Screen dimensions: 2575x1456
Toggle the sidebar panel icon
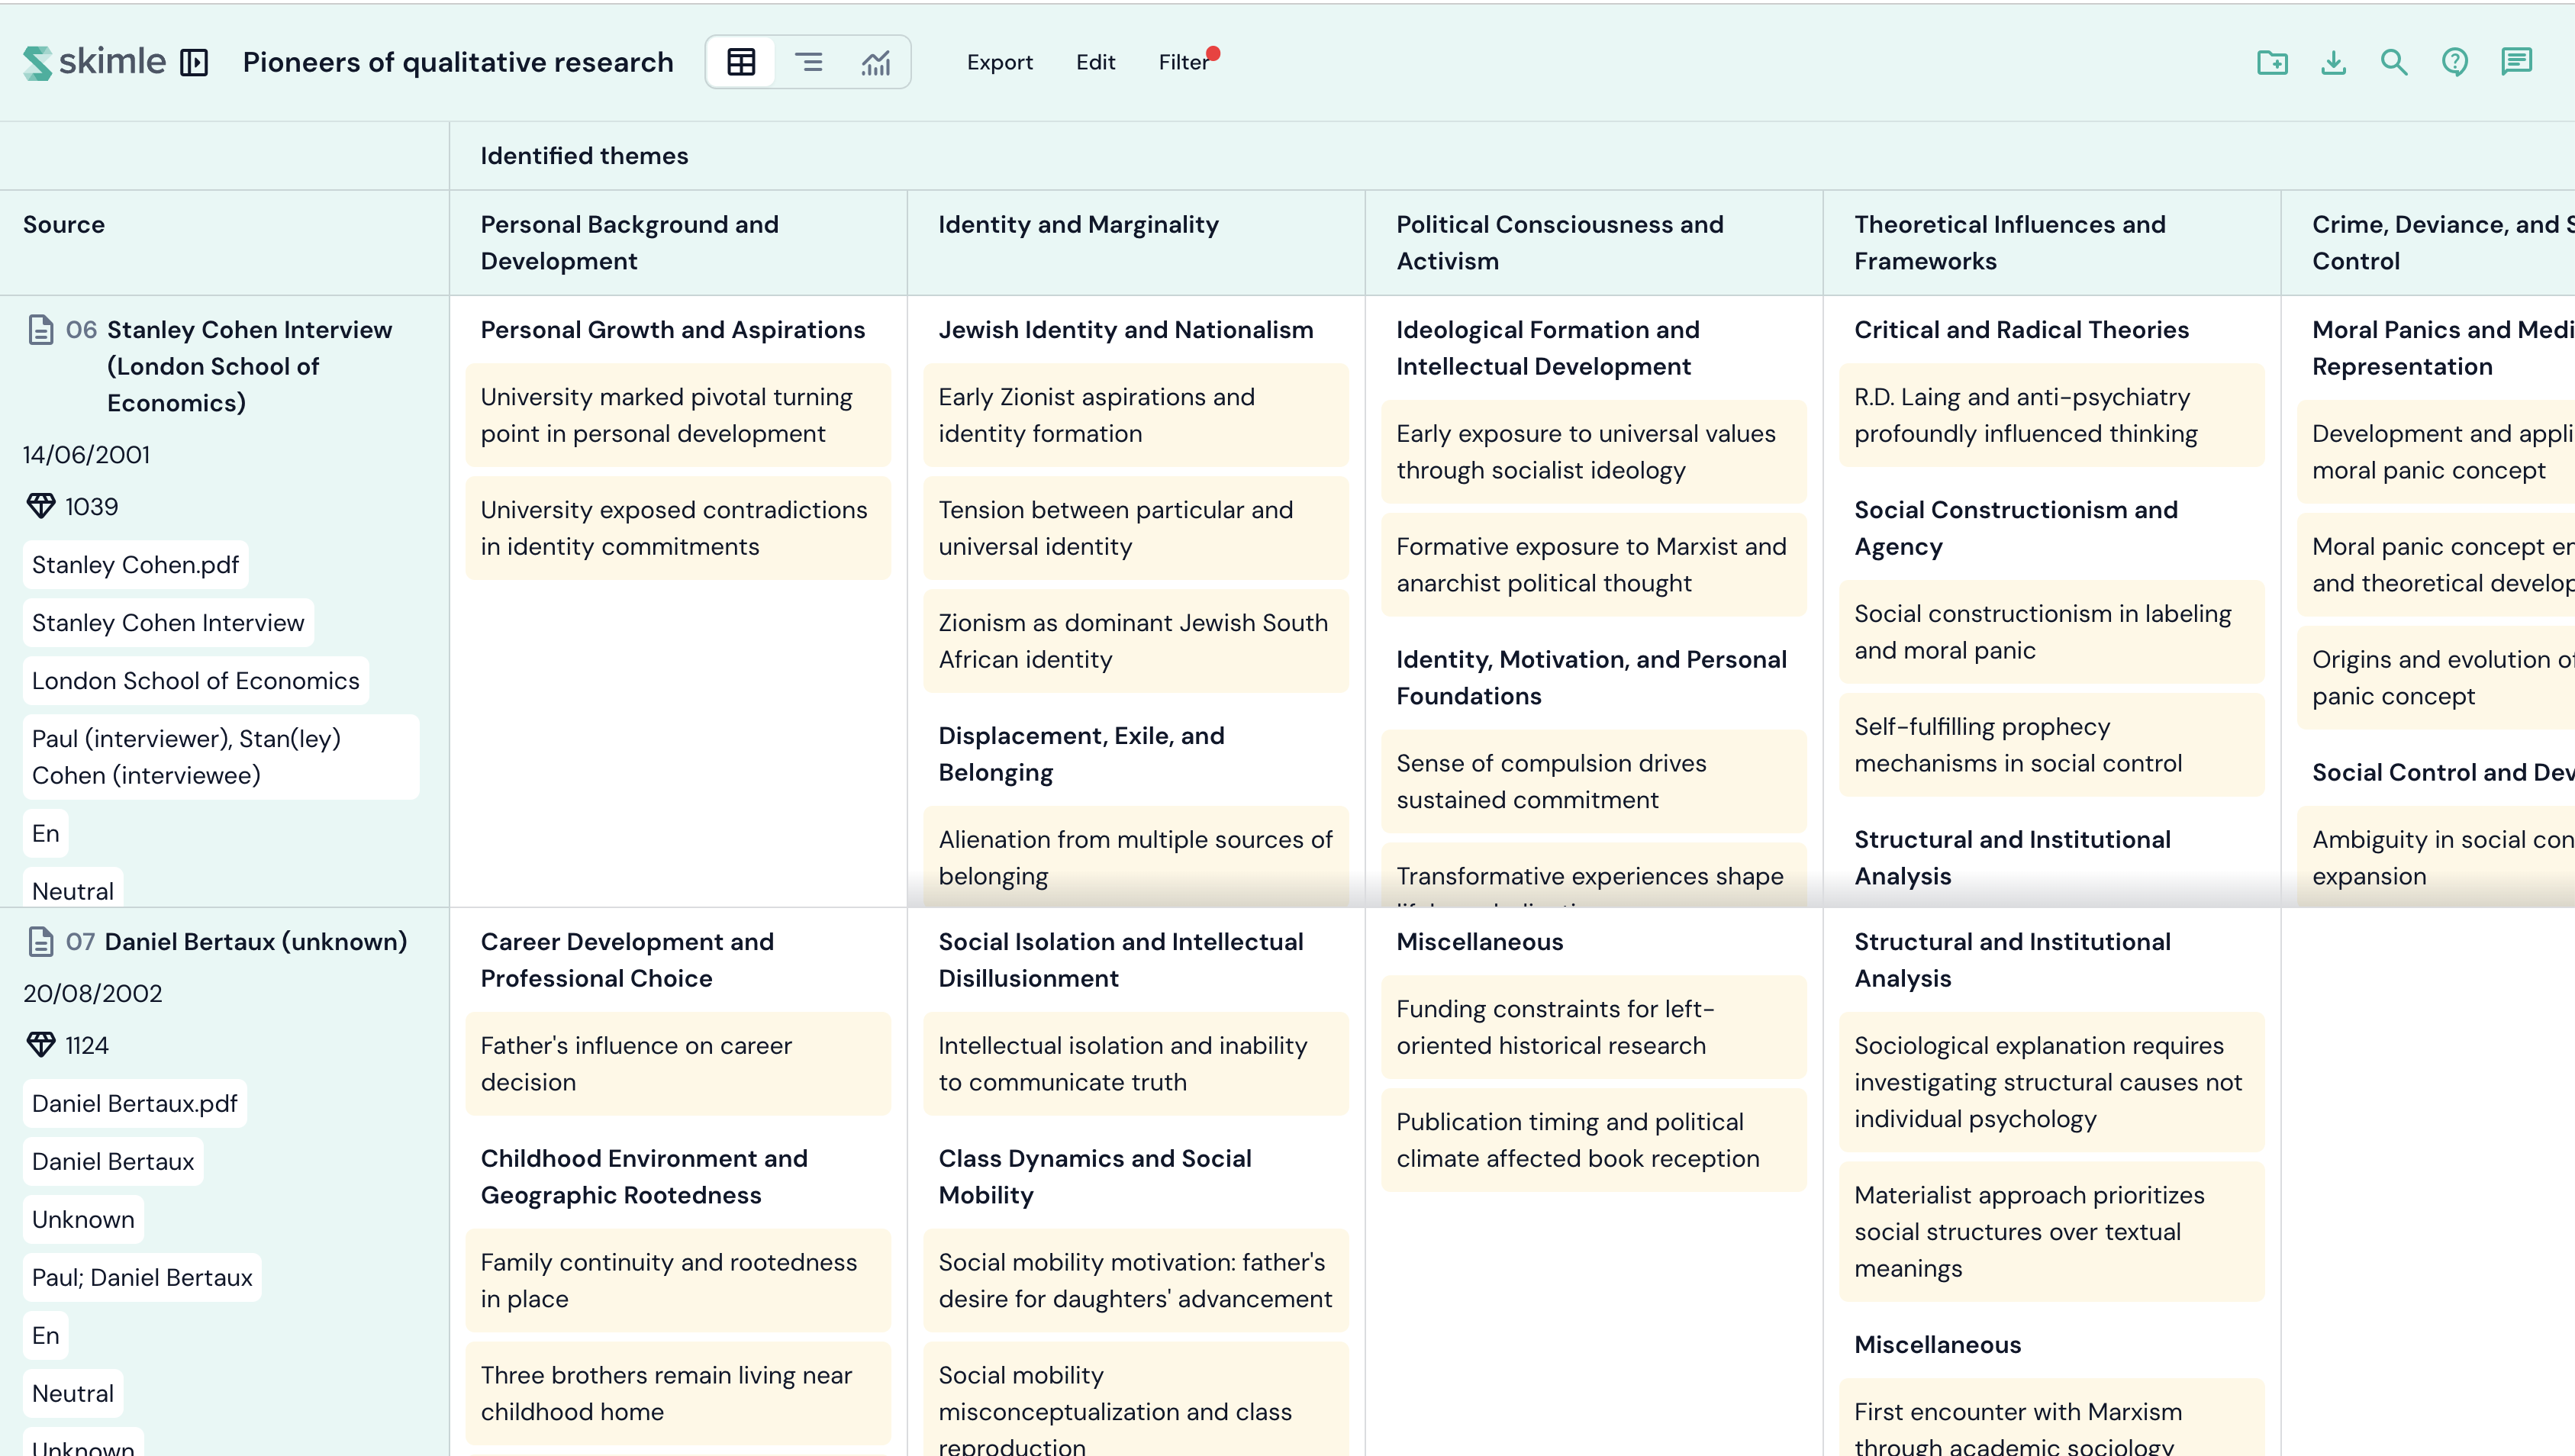[x=194, y=63]
